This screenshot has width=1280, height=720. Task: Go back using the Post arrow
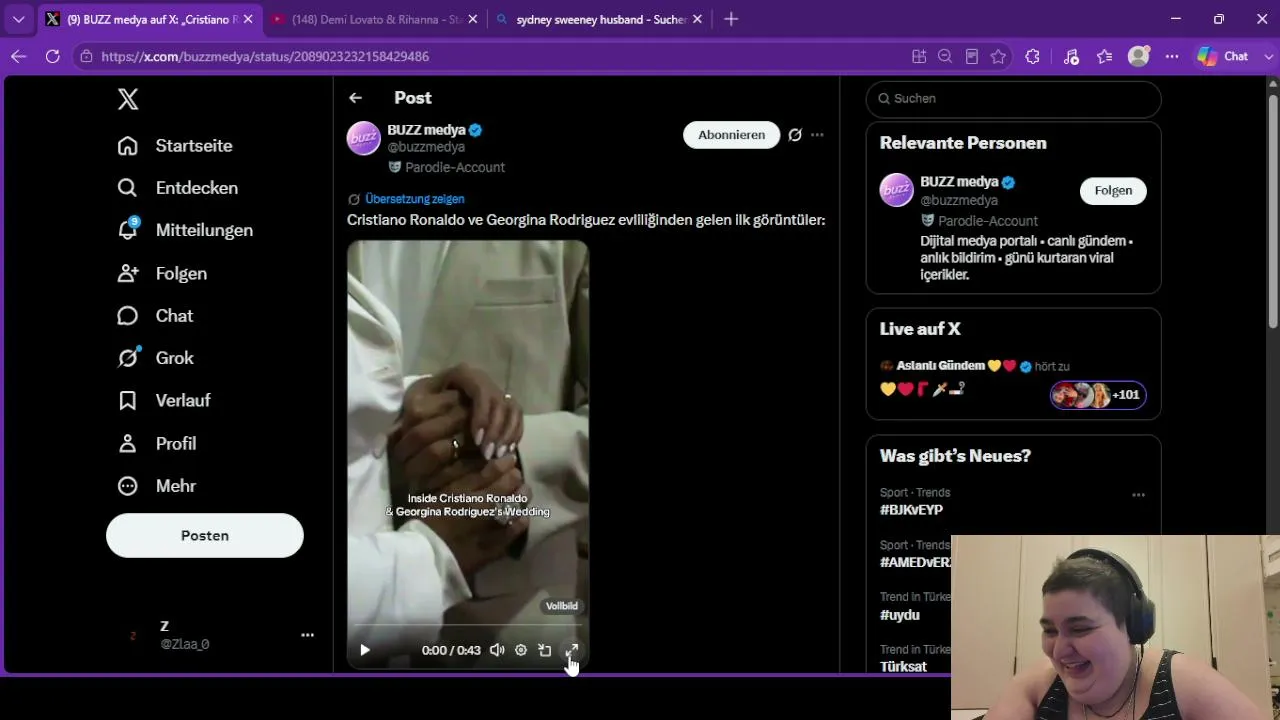[x=355, y=98]
